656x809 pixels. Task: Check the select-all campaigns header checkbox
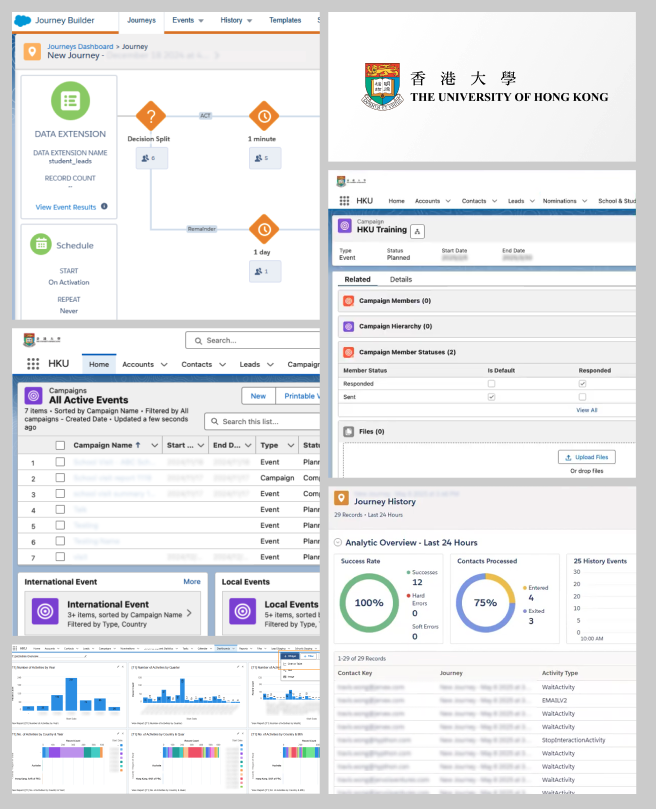point(60,445)
